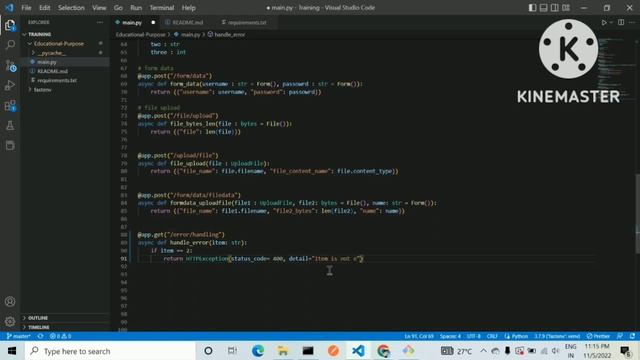Open the Accounts icon in activity bar
This screenshot has height=360, width=640.
(x=10, y=302)
